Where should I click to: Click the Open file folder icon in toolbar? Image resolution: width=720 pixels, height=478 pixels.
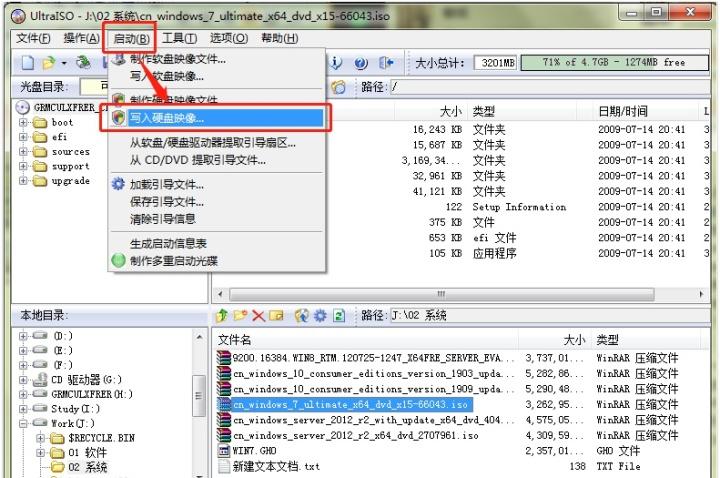coord(48,62)
